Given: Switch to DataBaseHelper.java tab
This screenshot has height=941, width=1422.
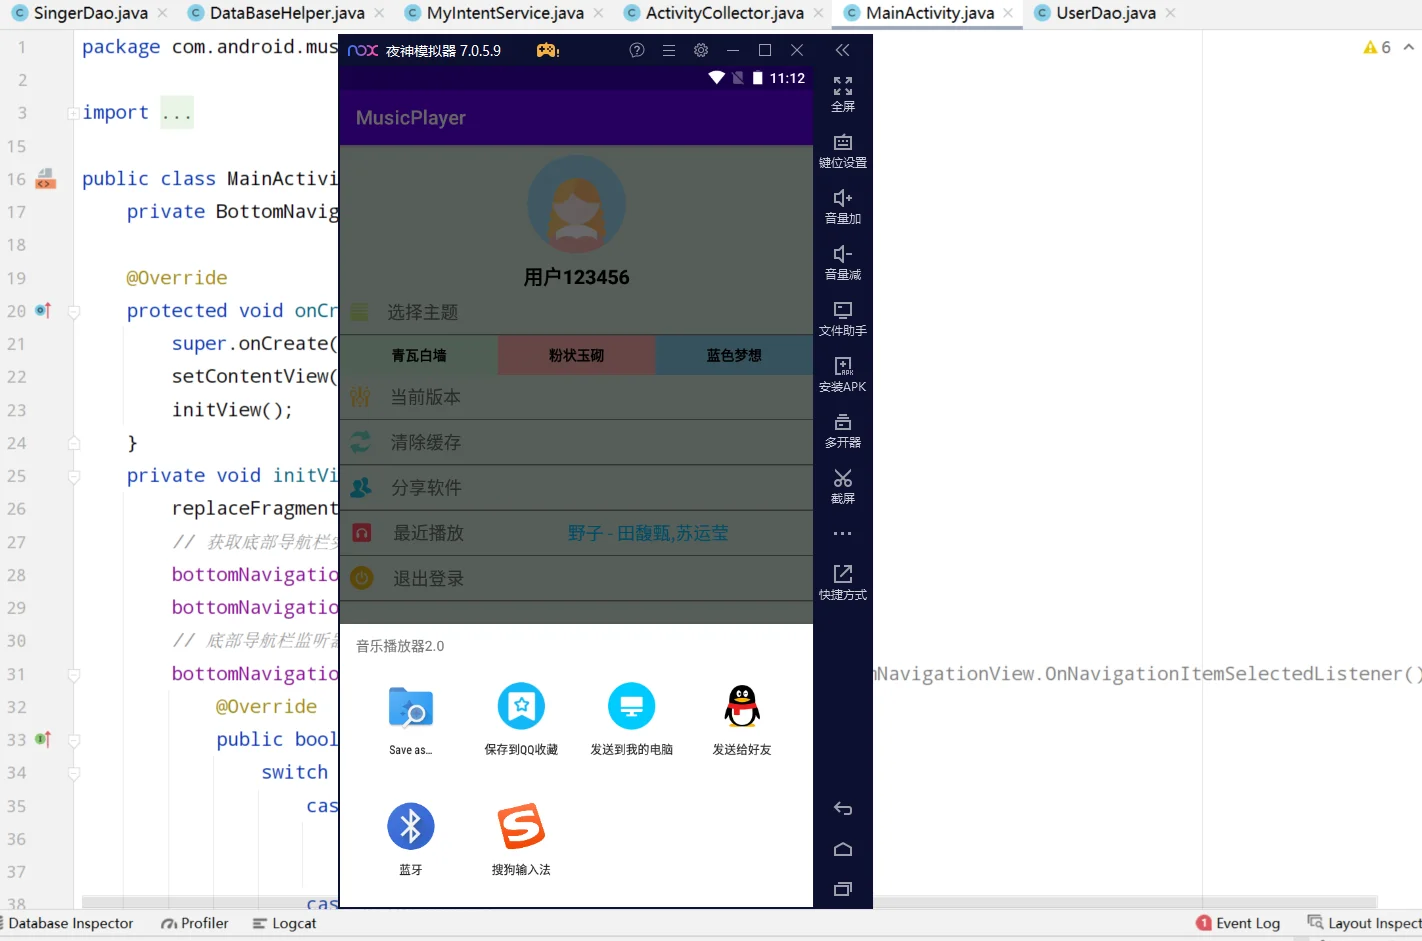Looking at the screenshot, I should point(286,13).
